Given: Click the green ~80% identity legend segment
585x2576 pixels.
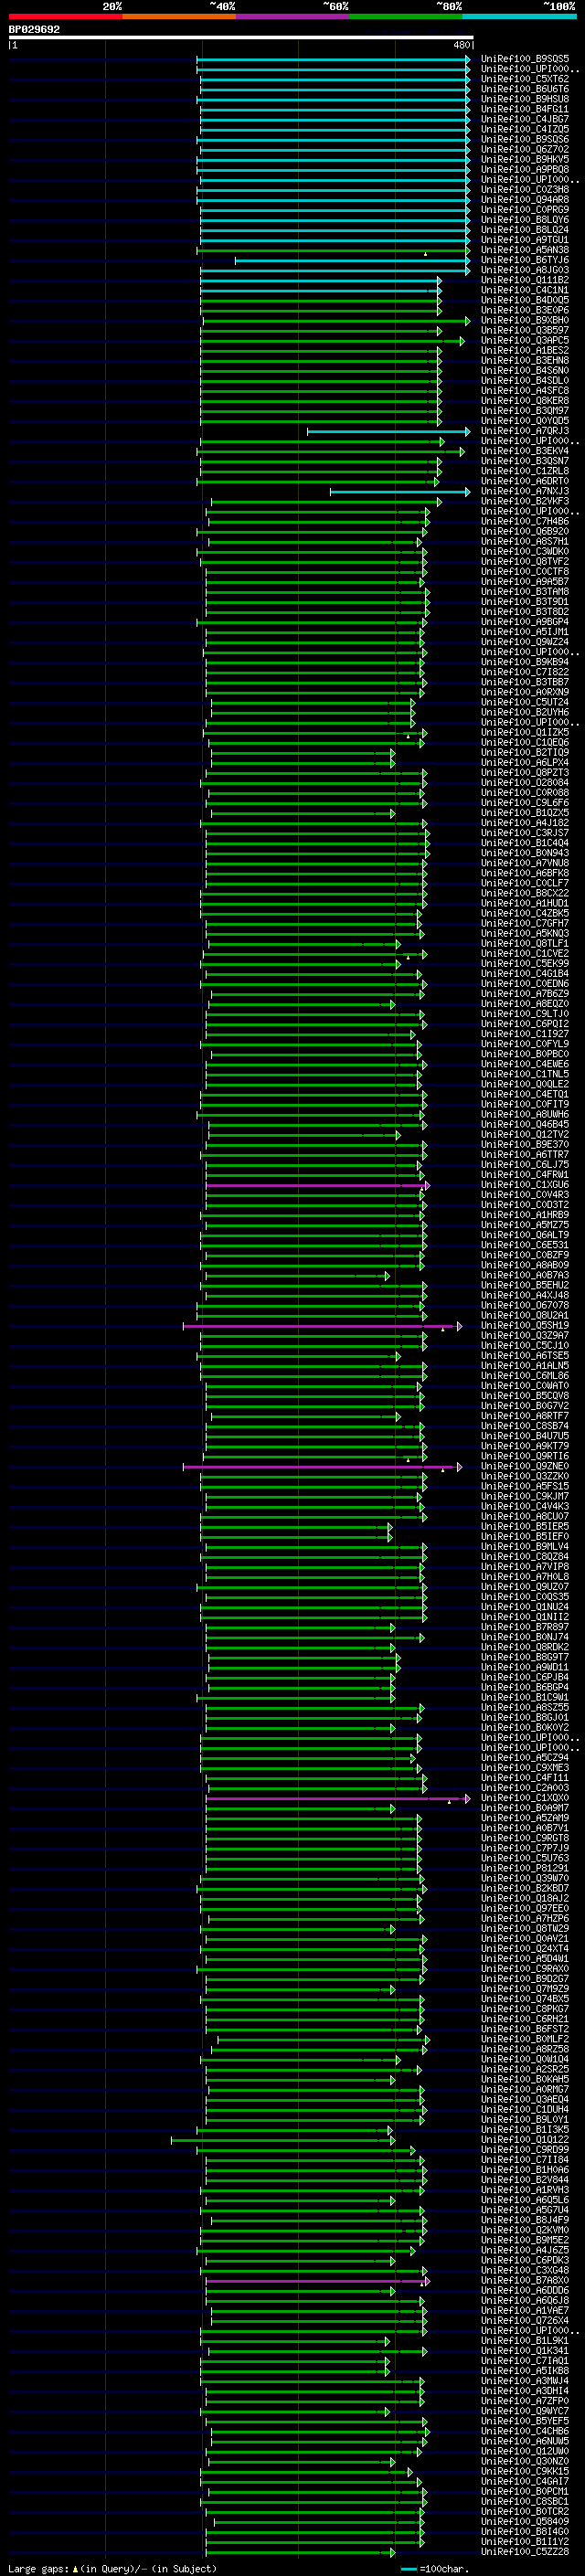Looking at the screenshot, I should (x=406, y=16).
